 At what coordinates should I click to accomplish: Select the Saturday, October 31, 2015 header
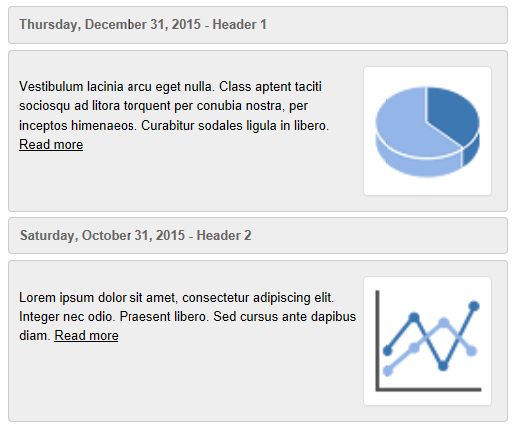click(x=258, y=236)
